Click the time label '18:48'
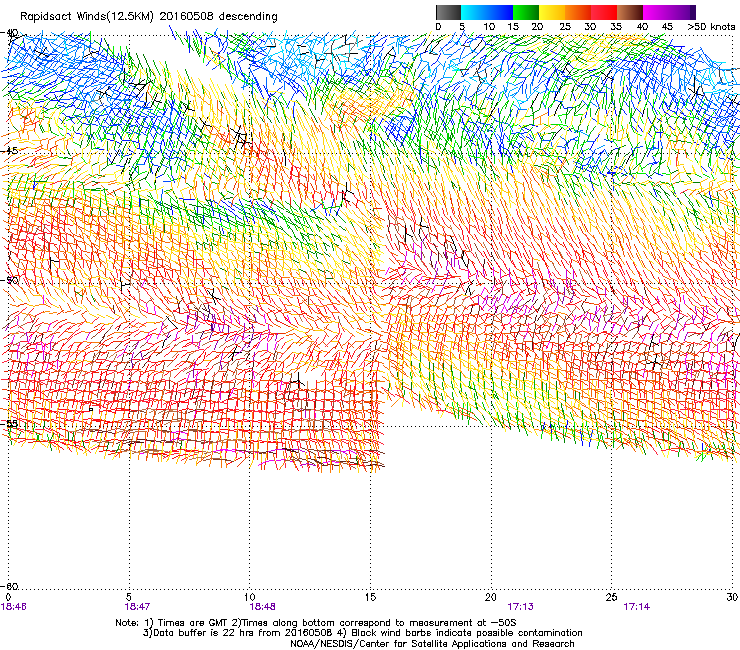Screen dimensions: 740x650 click(x=262, y=607)
